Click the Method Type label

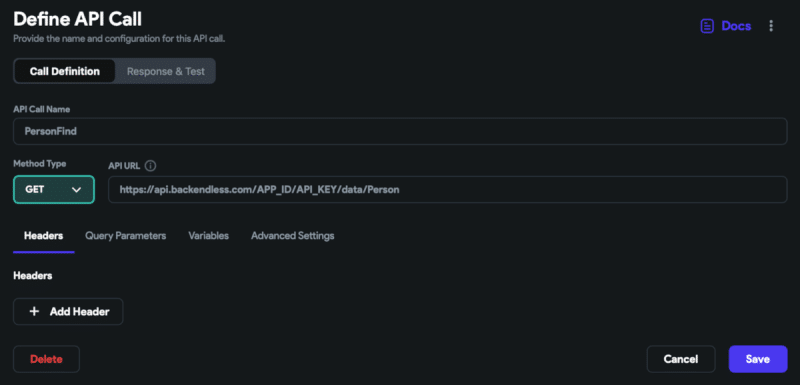click(40, 164)
